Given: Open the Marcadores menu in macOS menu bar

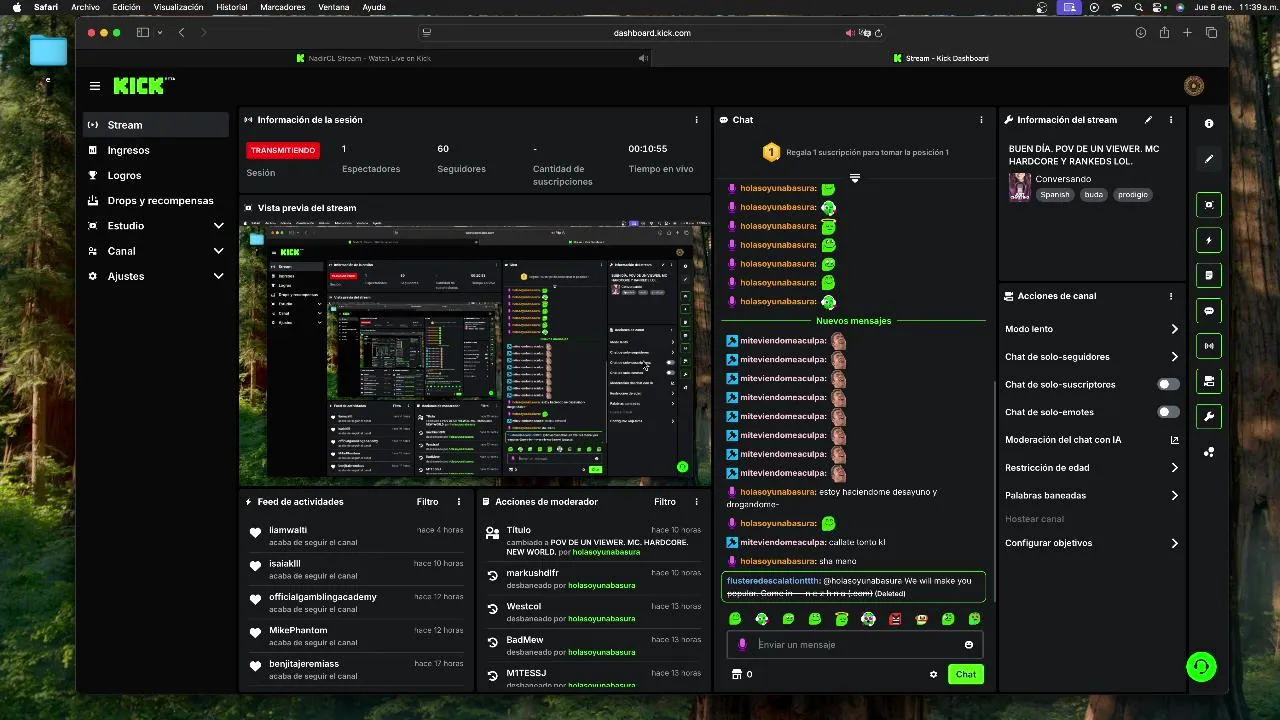Looking at the screenshot, I should click(x=283, y=7).
